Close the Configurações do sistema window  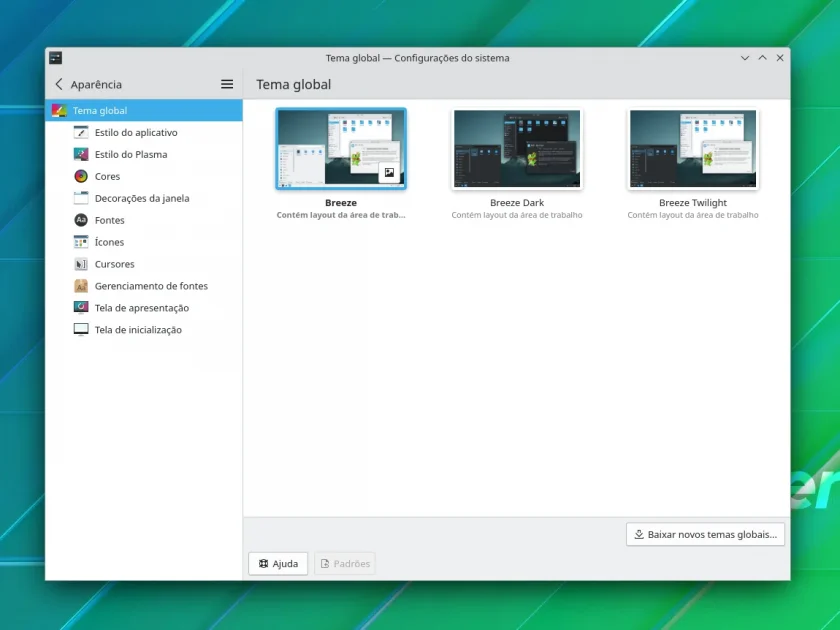(780, 58)
